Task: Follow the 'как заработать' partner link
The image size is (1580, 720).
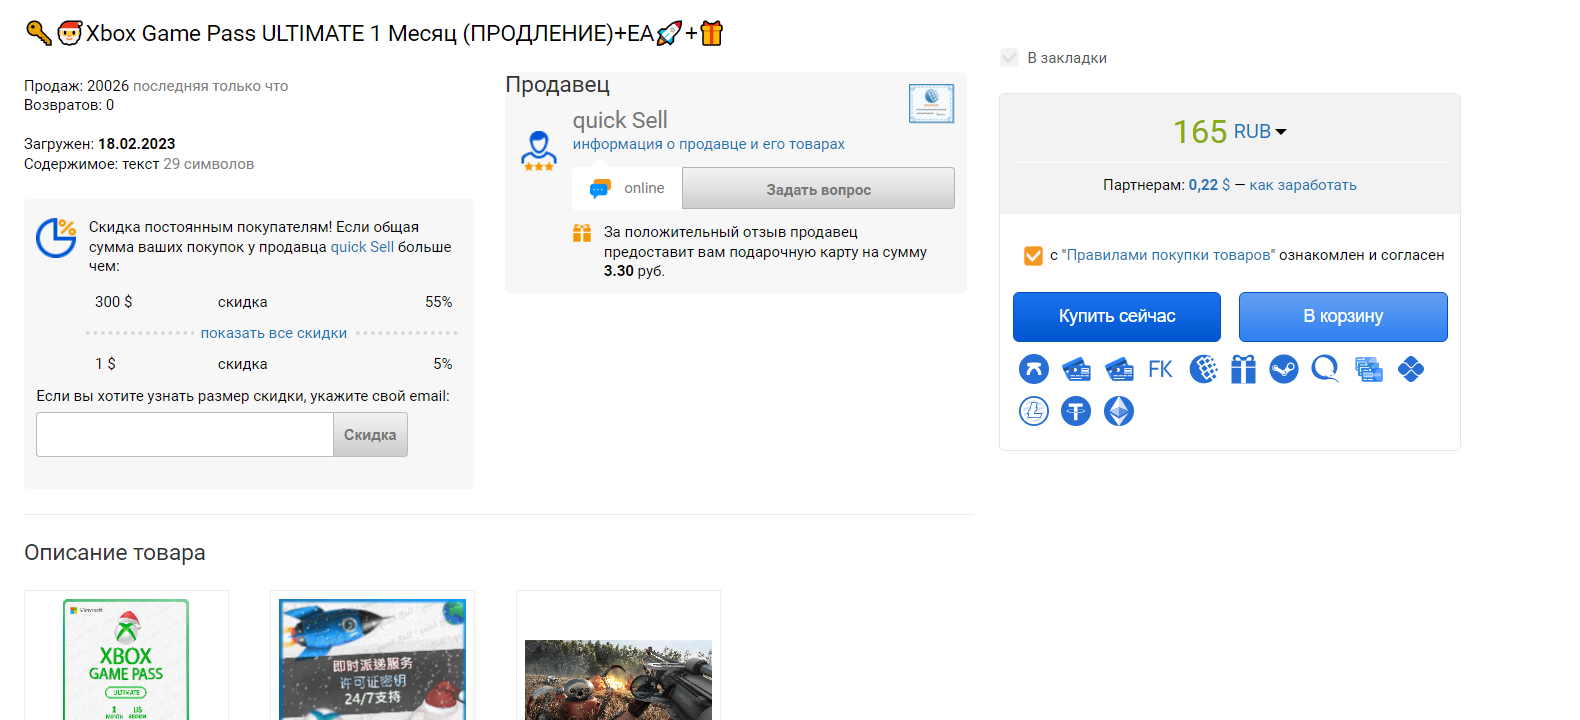Action: [x=1303, y=185]
